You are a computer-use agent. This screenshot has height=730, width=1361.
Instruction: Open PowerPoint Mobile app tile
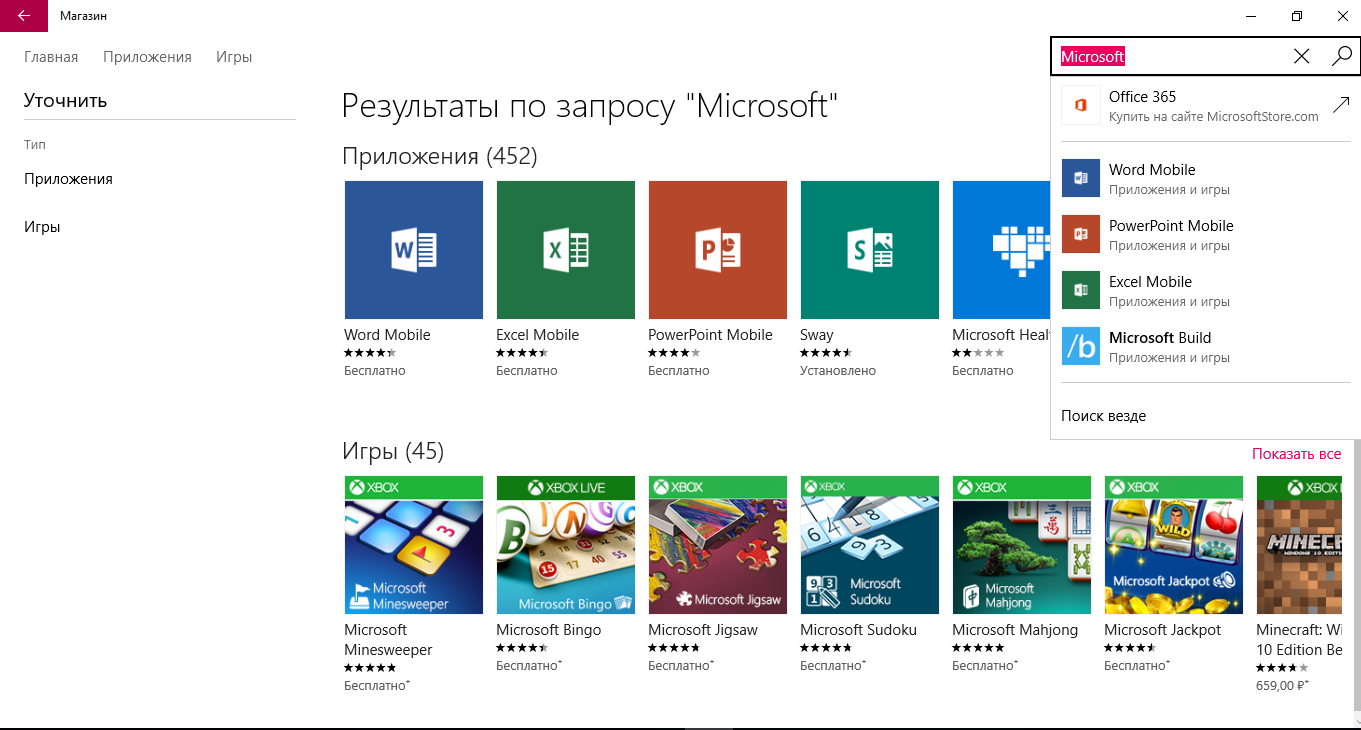pyautogui.click(x=718, y=250)
